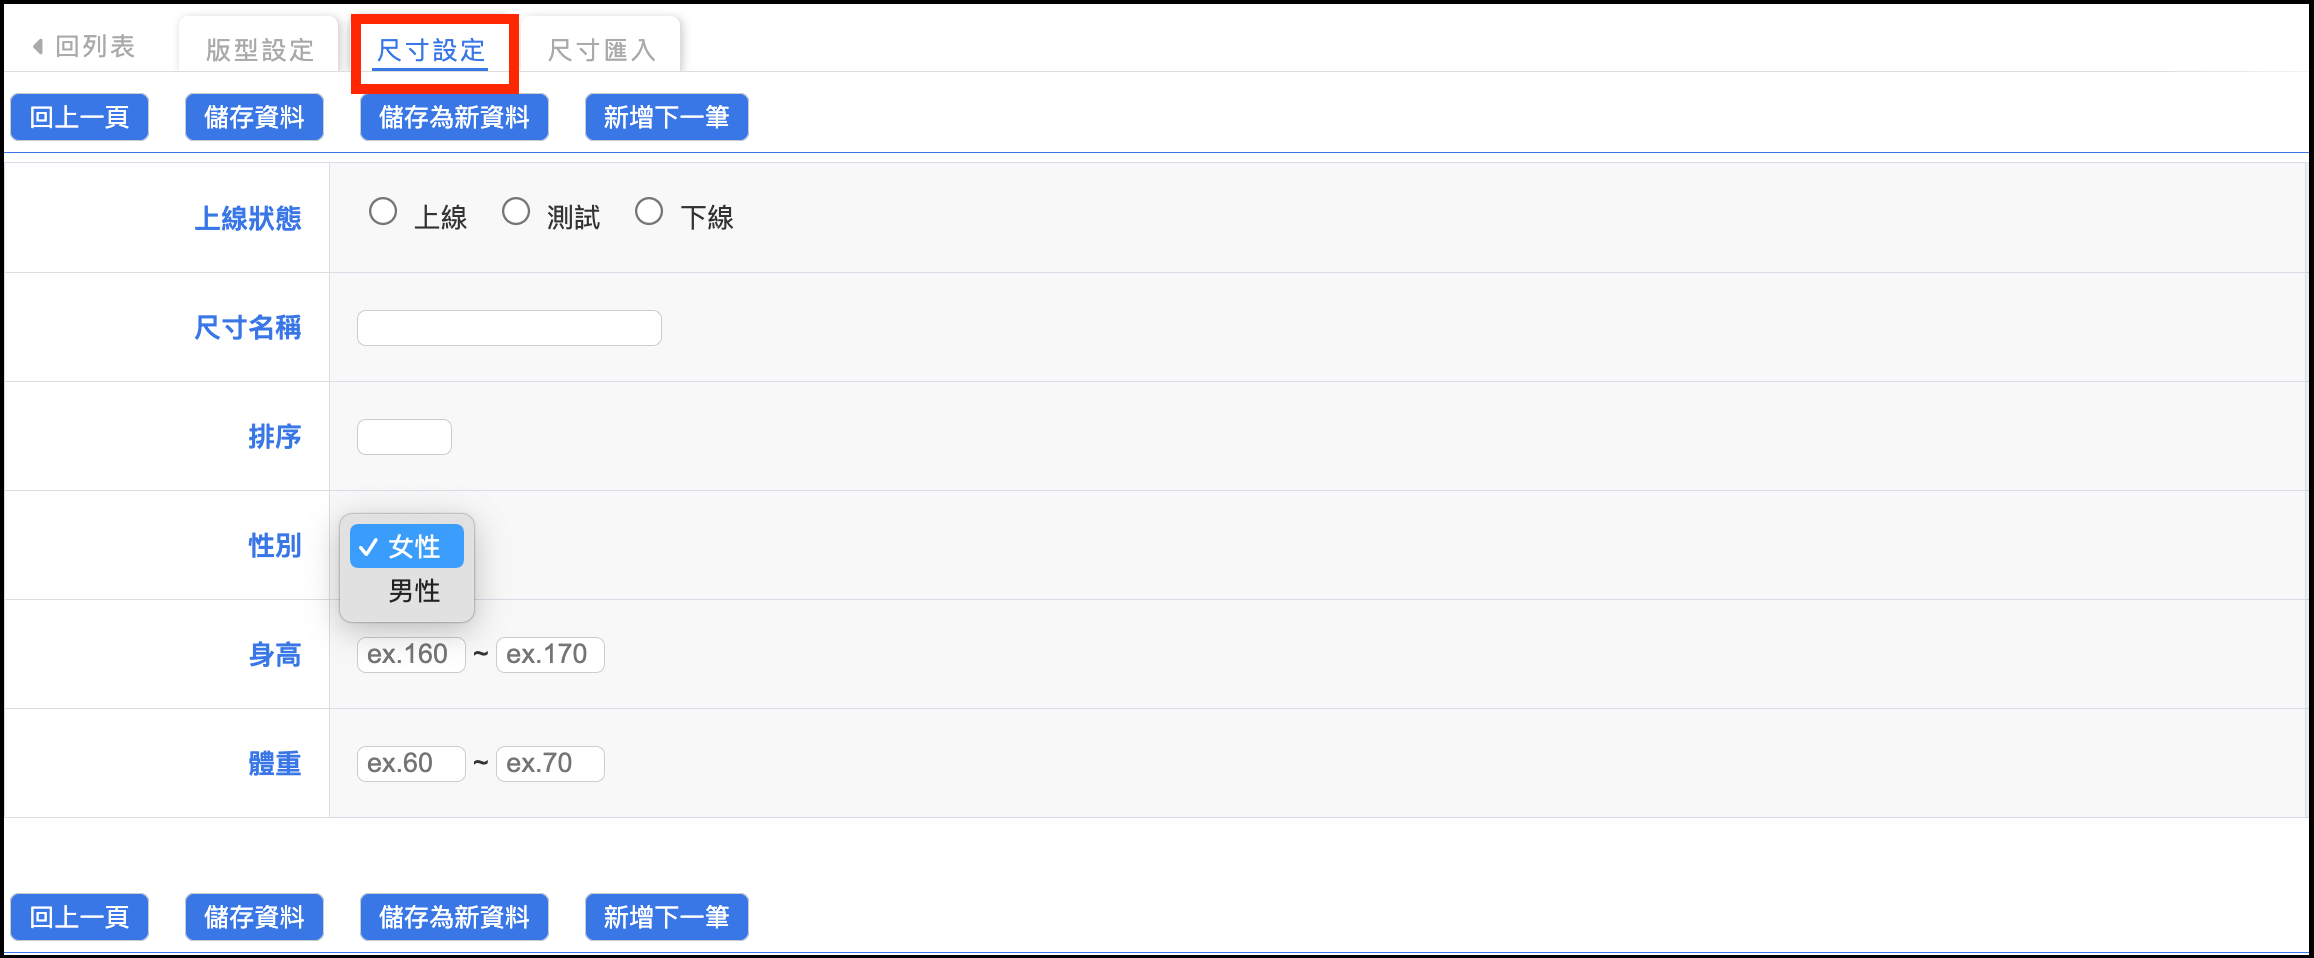Click the top 回上一頁 button

click(x=80, y=117)
